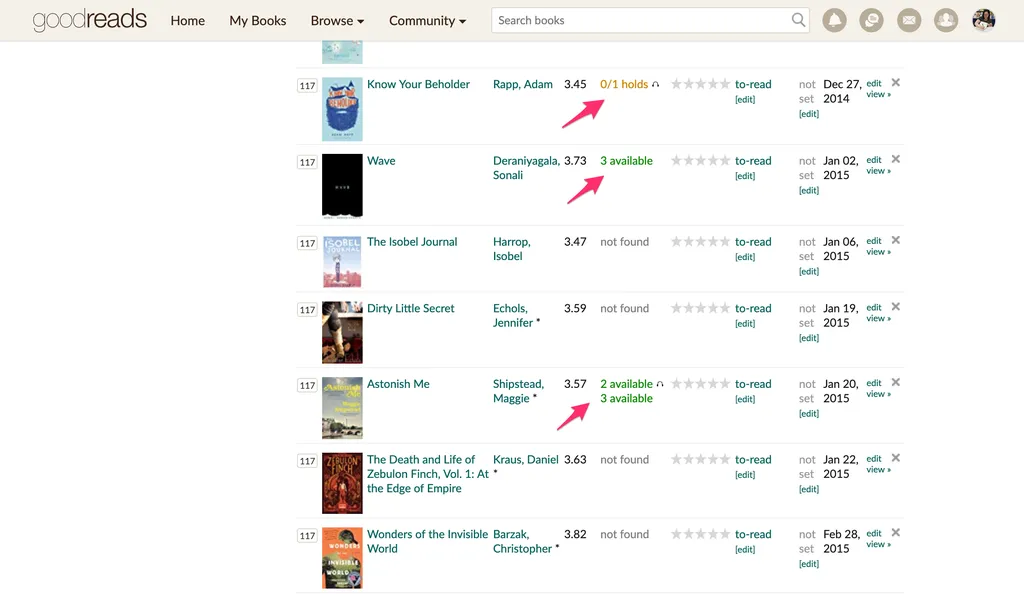Click view link for Astonish Me row
Screen dimensions: 1024x594
tap(878, 394)
